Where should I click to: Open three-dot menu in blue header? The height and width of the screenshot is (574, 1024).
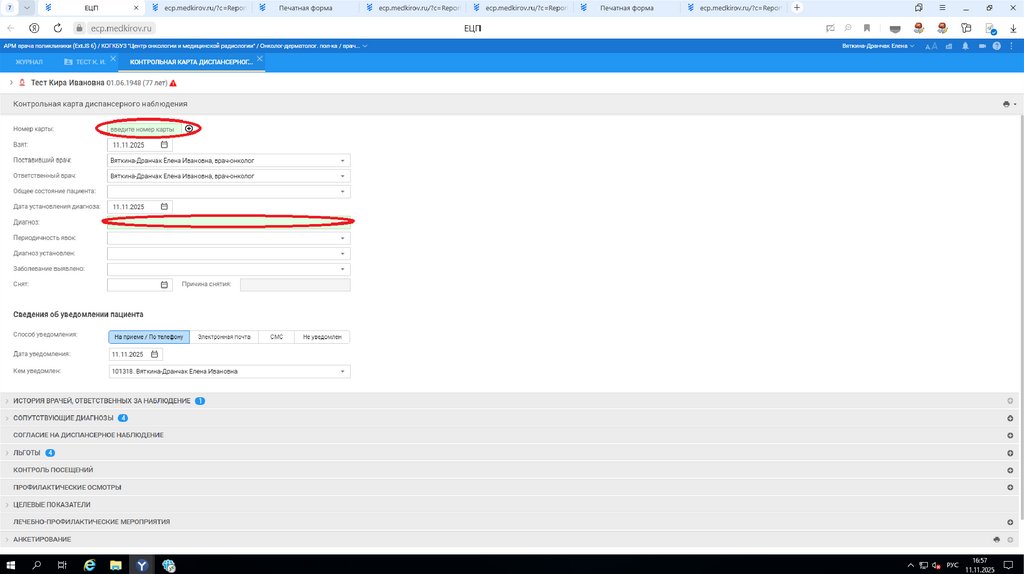(1012, 46)
